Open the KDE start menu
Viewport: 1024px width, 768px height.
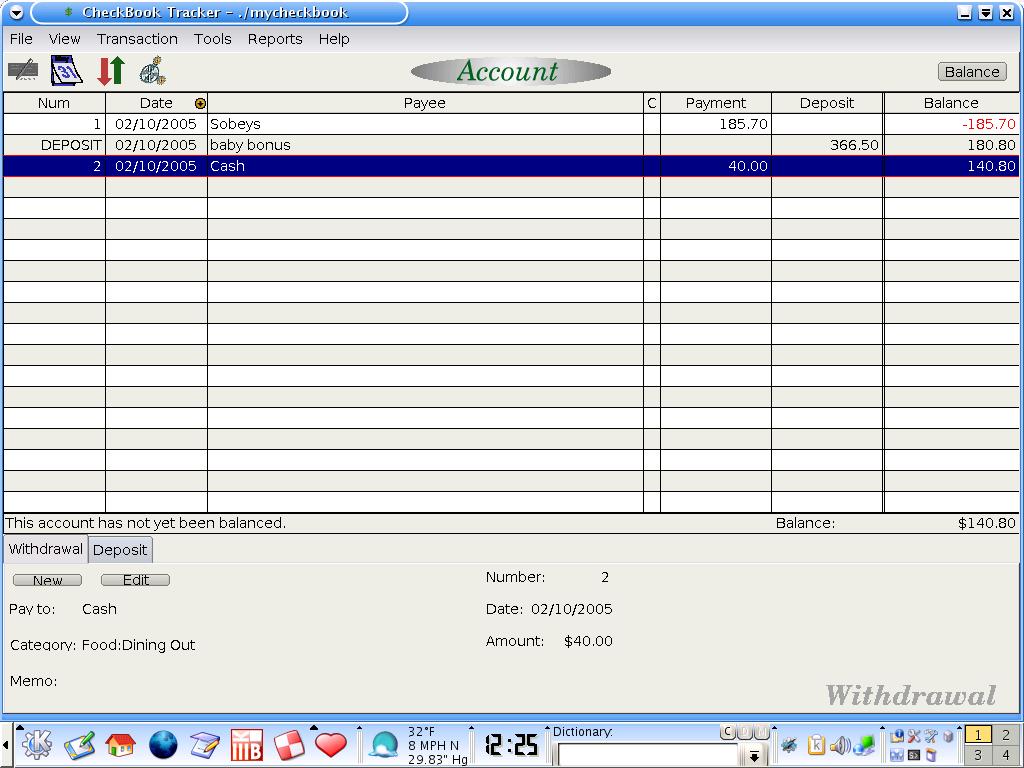(x=37, y=745)
